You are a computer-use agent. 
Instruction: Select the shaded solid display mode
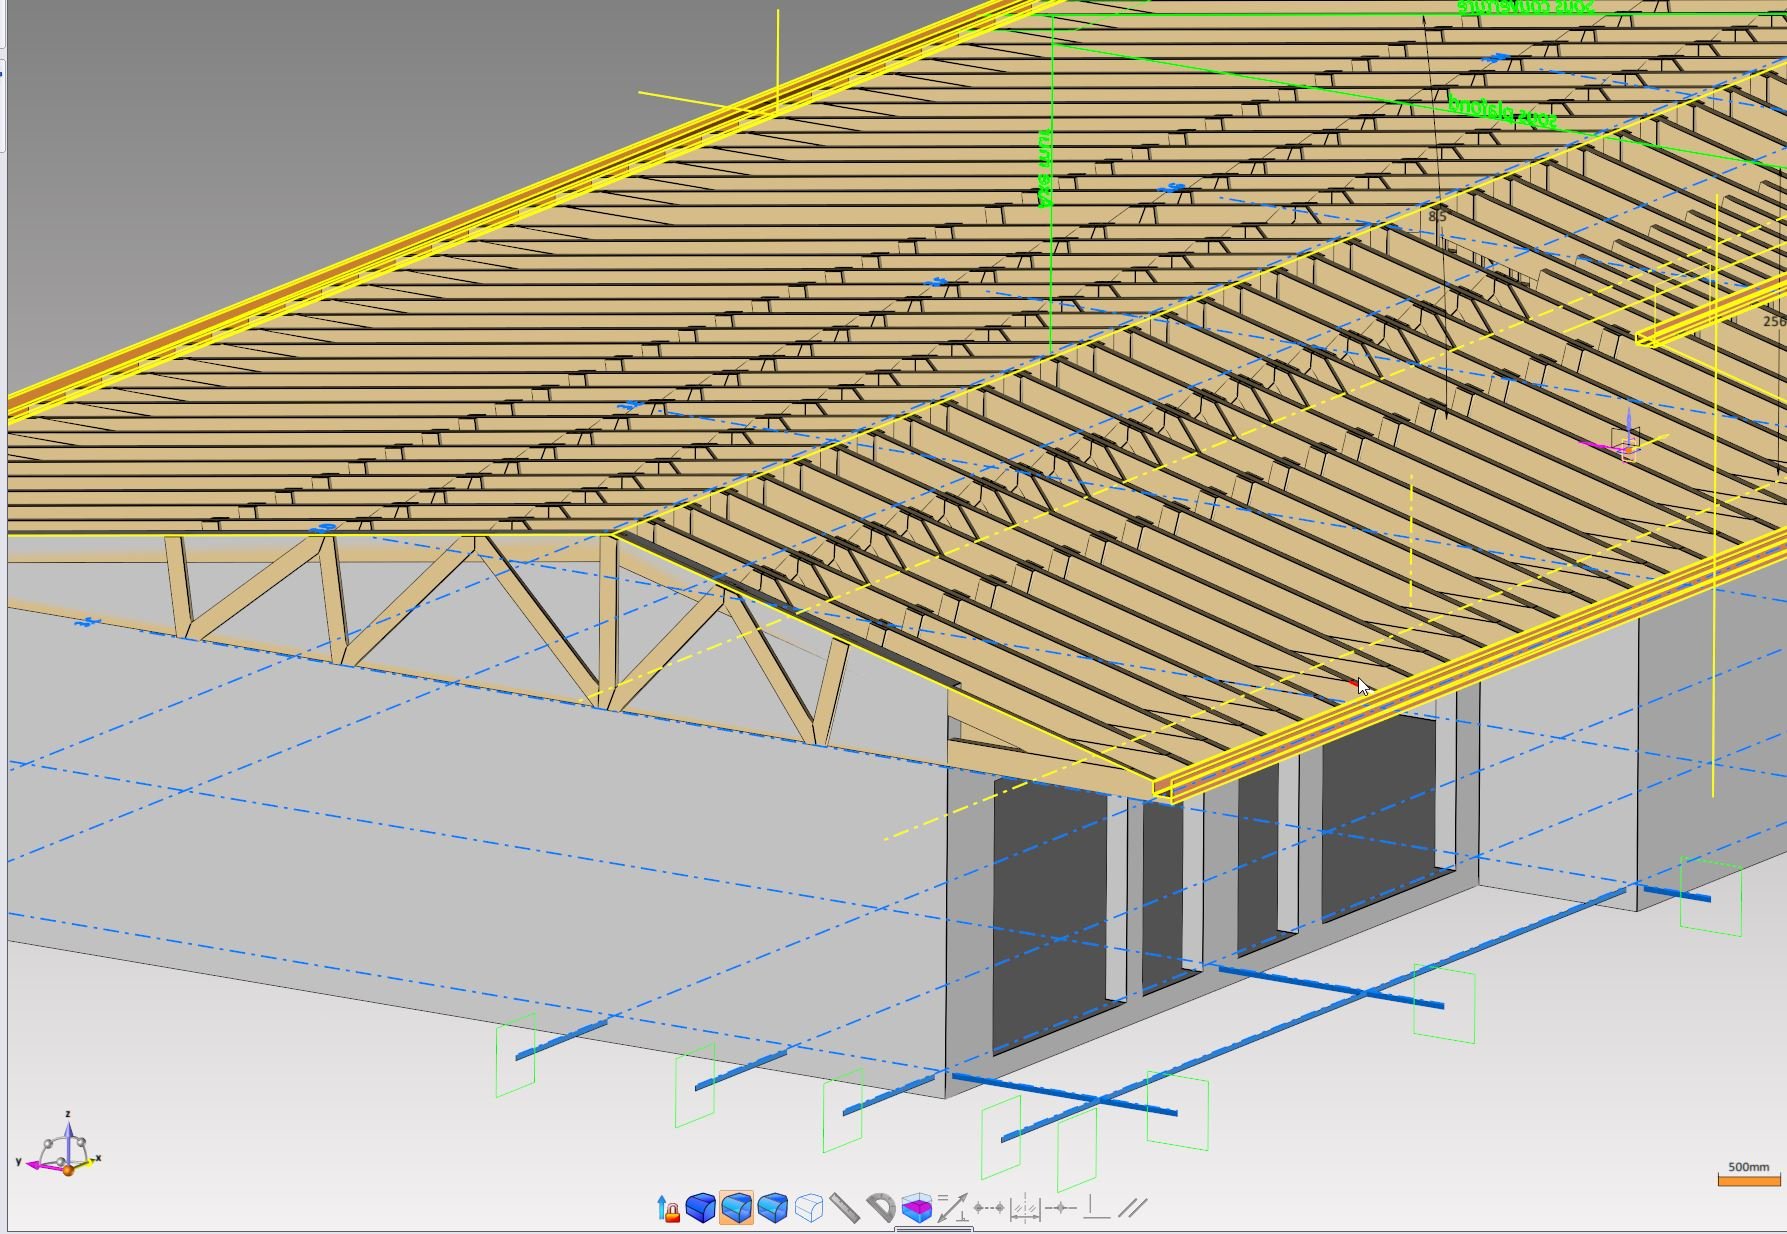[x=701, y=1208]
